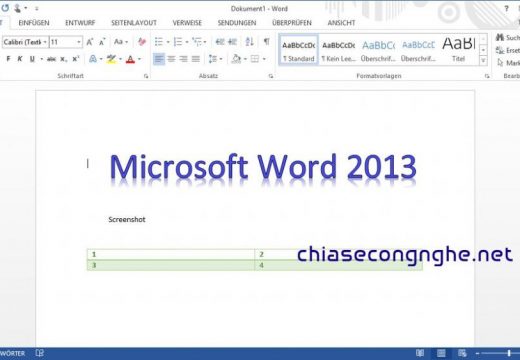This screenshot has height=360, width=520.
Task: Click the zoom out minus button
Action: coord(477,353)
